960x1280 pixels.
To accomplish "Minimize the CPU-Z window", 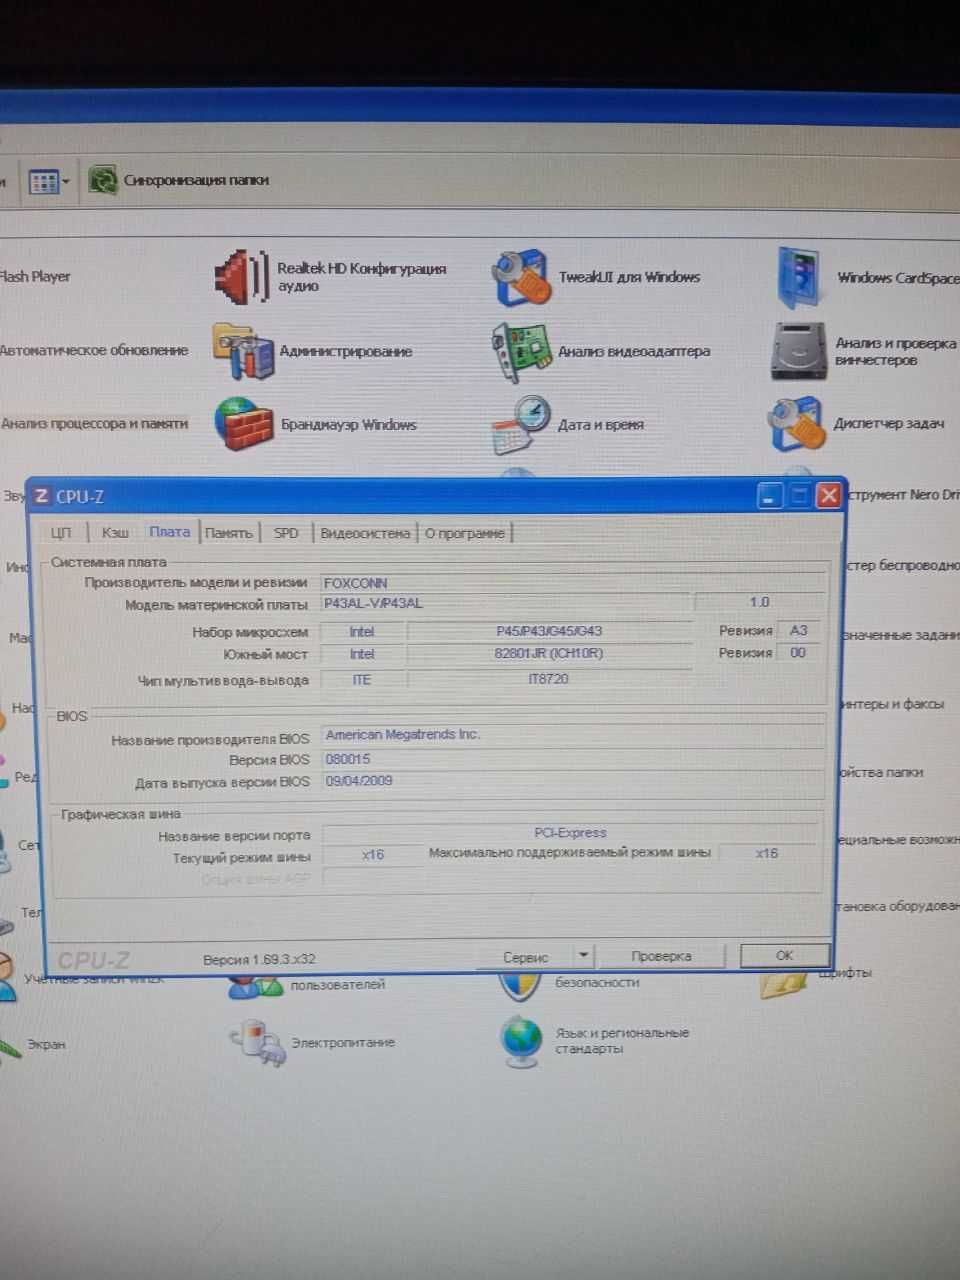I will tap(769, 495).
